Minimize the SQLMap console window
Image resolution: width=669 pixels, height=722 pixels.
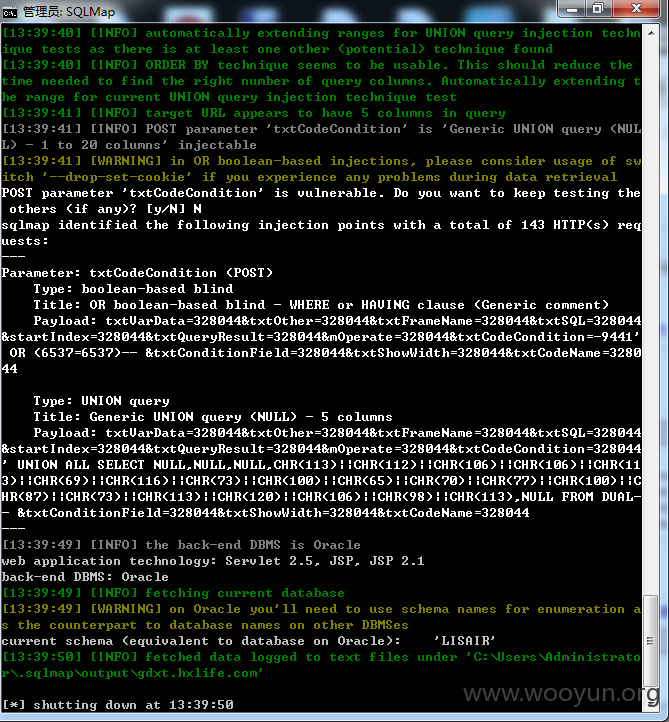click(572, 9)
